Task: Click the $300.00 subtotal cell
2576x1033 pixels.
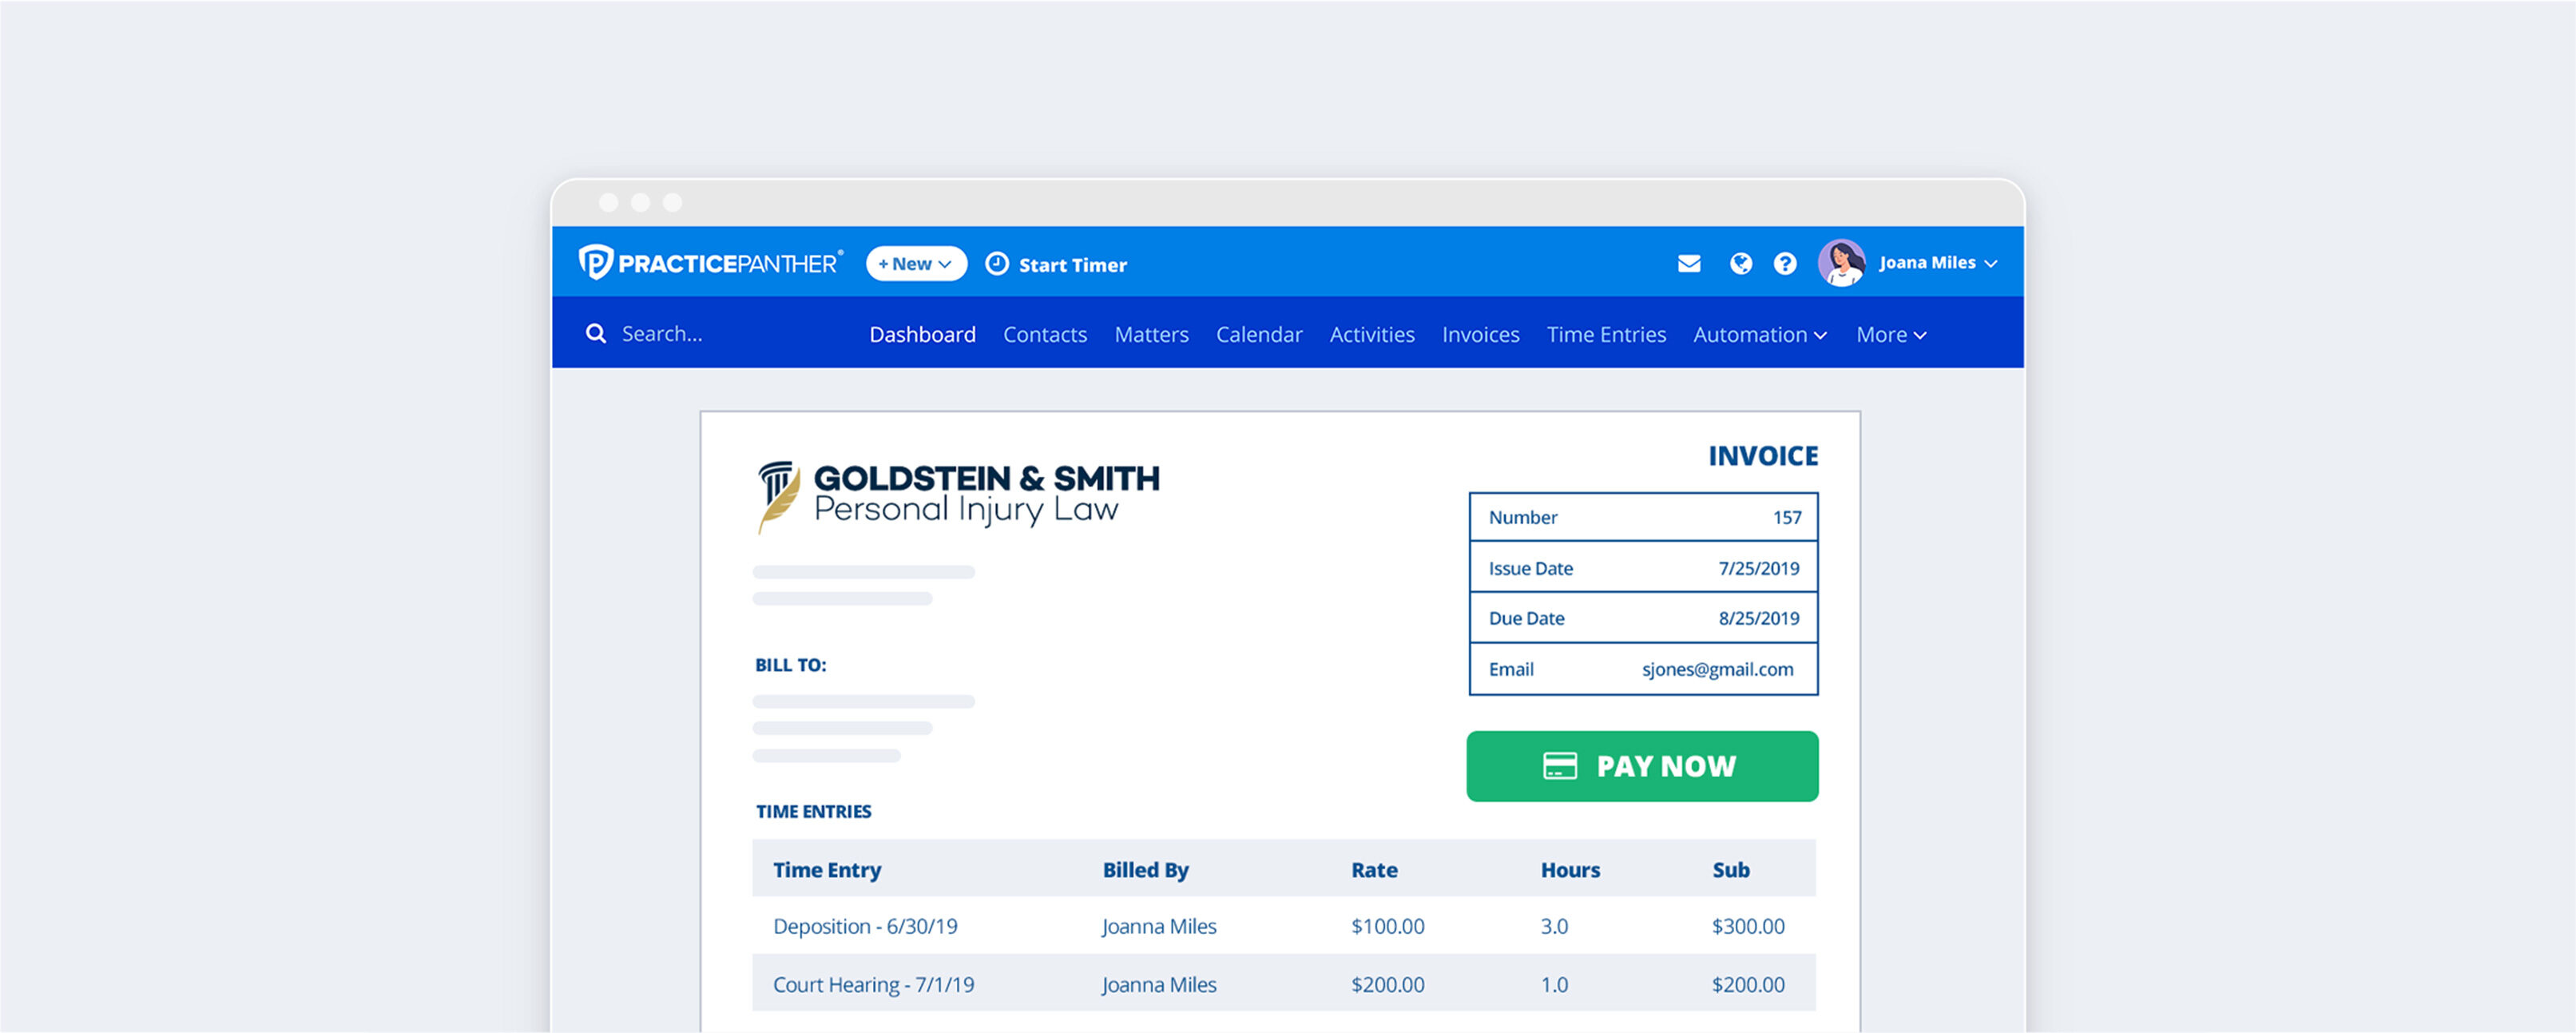Action: pyautogui.click(x=1748, y=927)
